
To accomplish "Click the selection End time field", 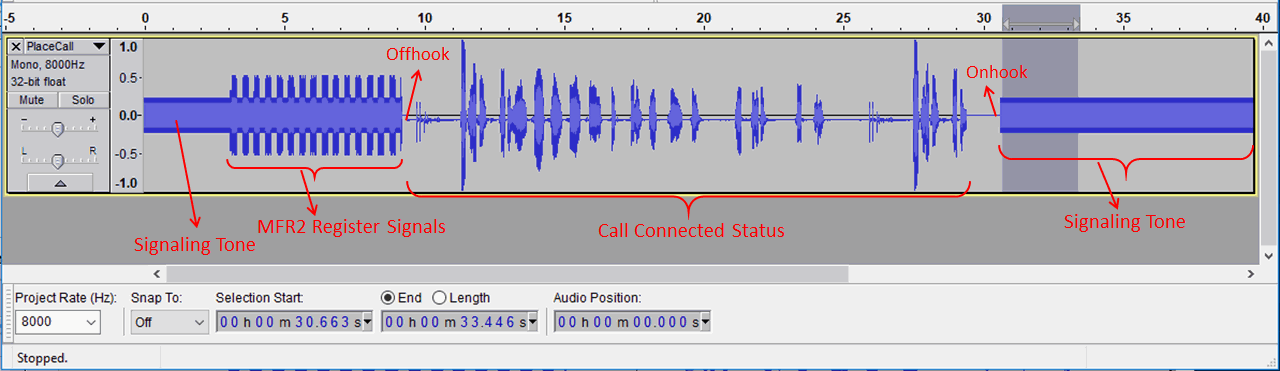I will (x=453, y=322).
